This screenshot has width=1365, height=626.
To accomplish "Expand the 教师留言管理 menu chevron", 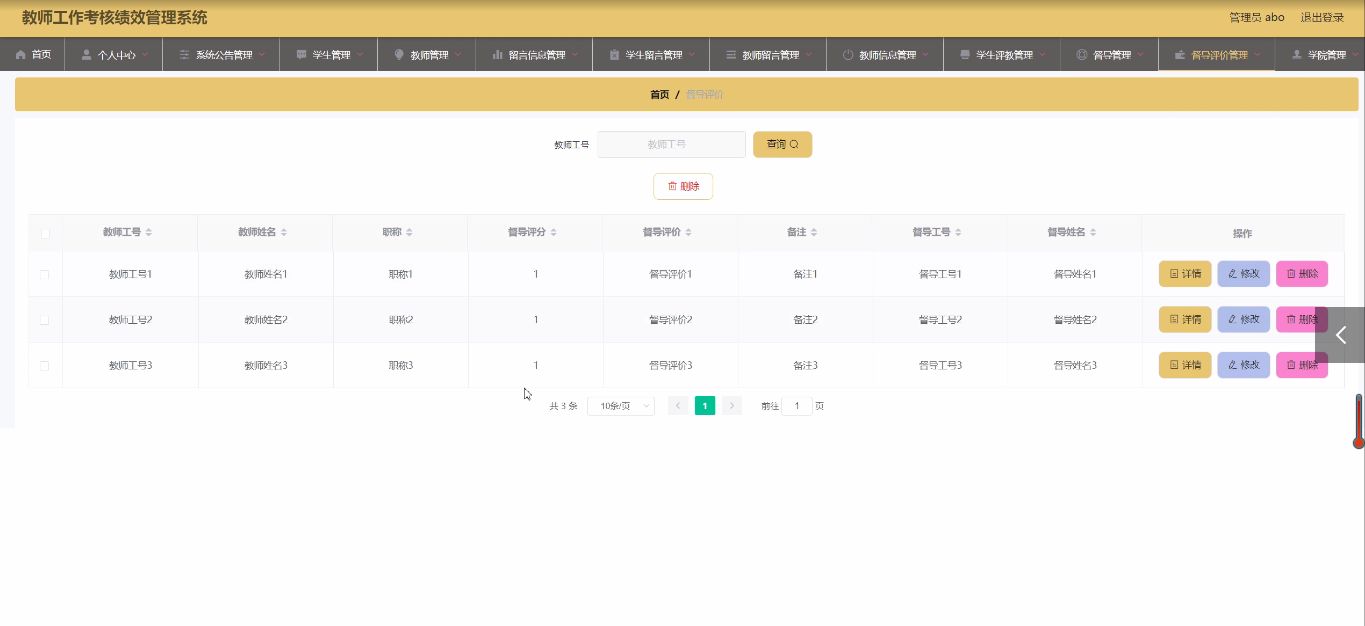I will coord(809,54).
